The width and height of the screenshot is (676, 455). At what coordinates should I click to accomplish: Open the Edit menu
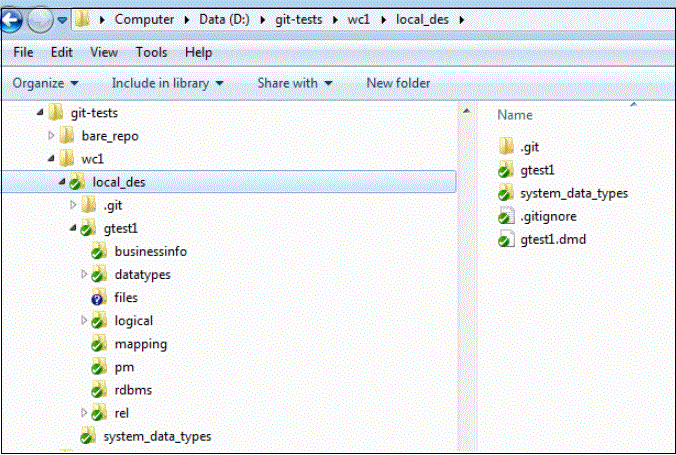pos(62,52)
